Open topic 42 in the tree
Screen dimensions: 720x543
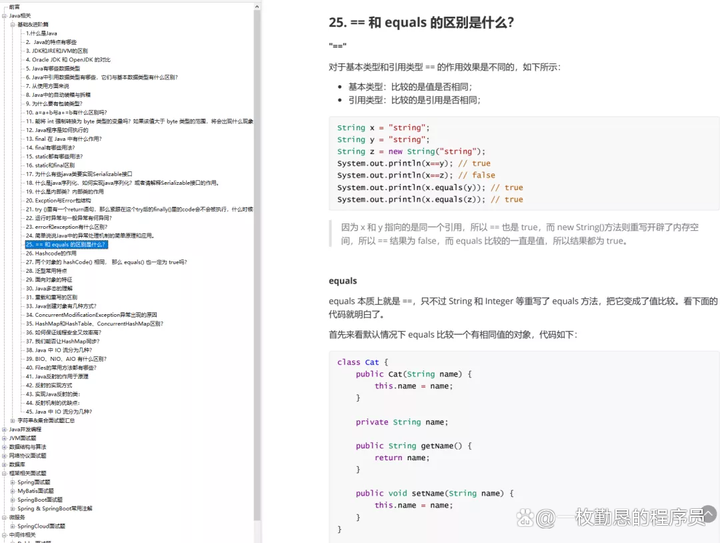[x=49, y=385]
